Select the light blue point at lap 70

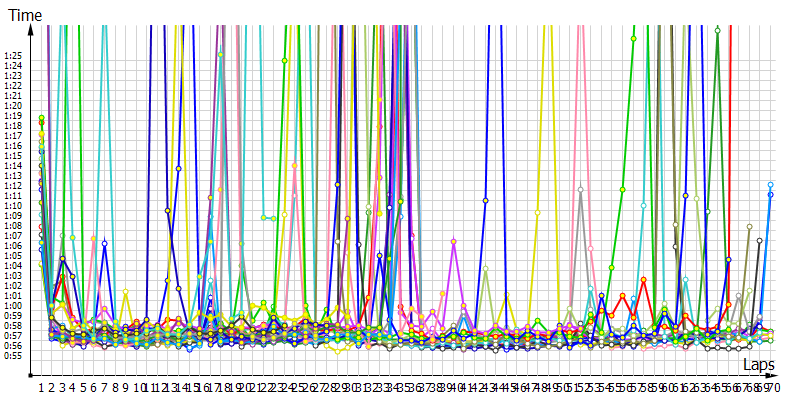click(771, 185)
